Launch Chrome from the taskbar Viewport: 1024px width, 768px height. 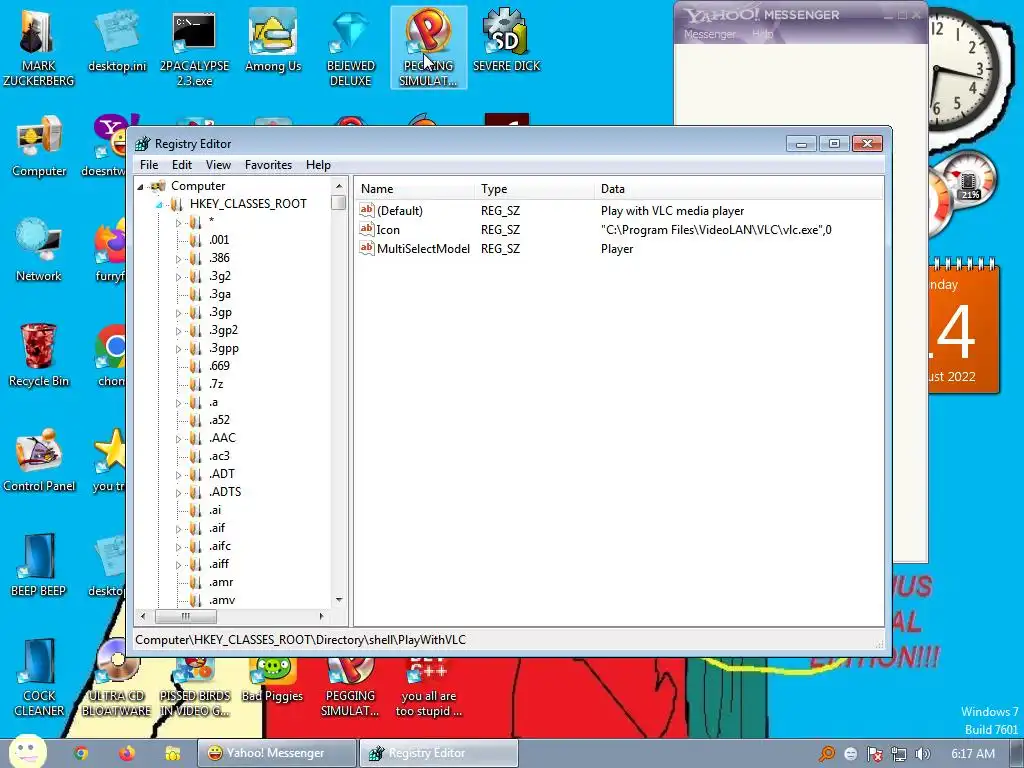click(x=80, y=754)
